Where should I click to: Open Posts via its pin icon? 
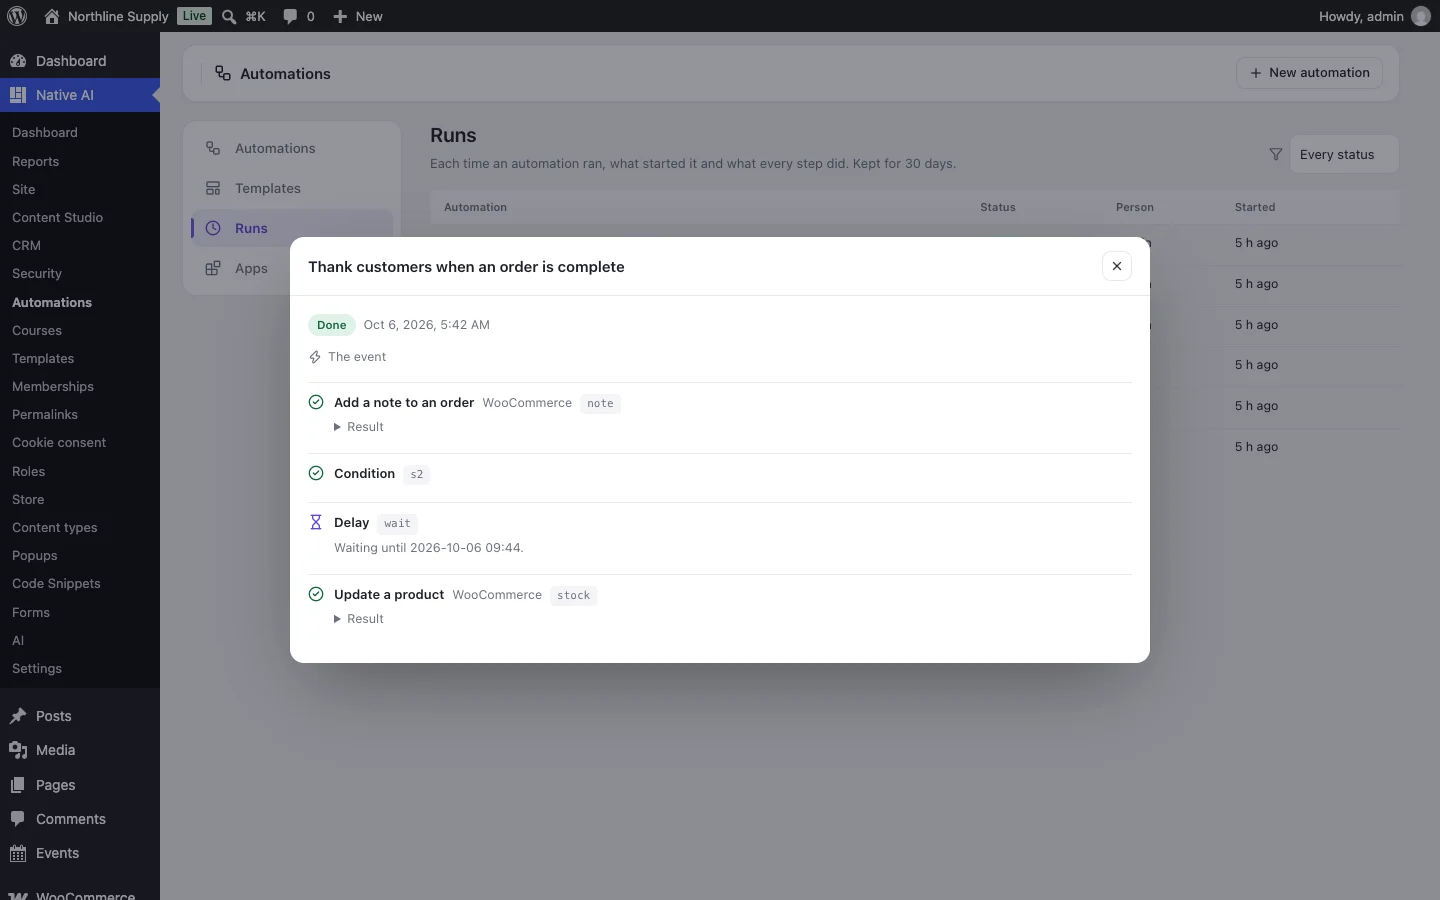click(18, 716)
